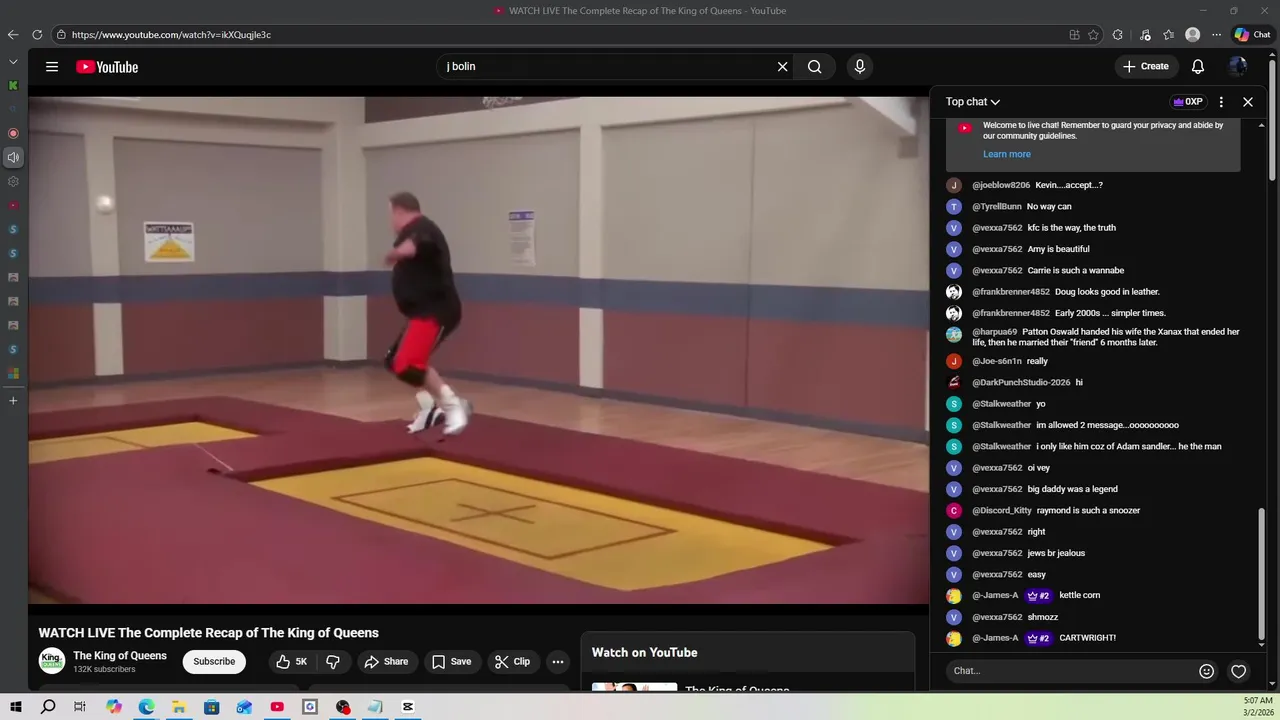
Task: Select the browser address bar URL
Action: click(x=171, y=34)
